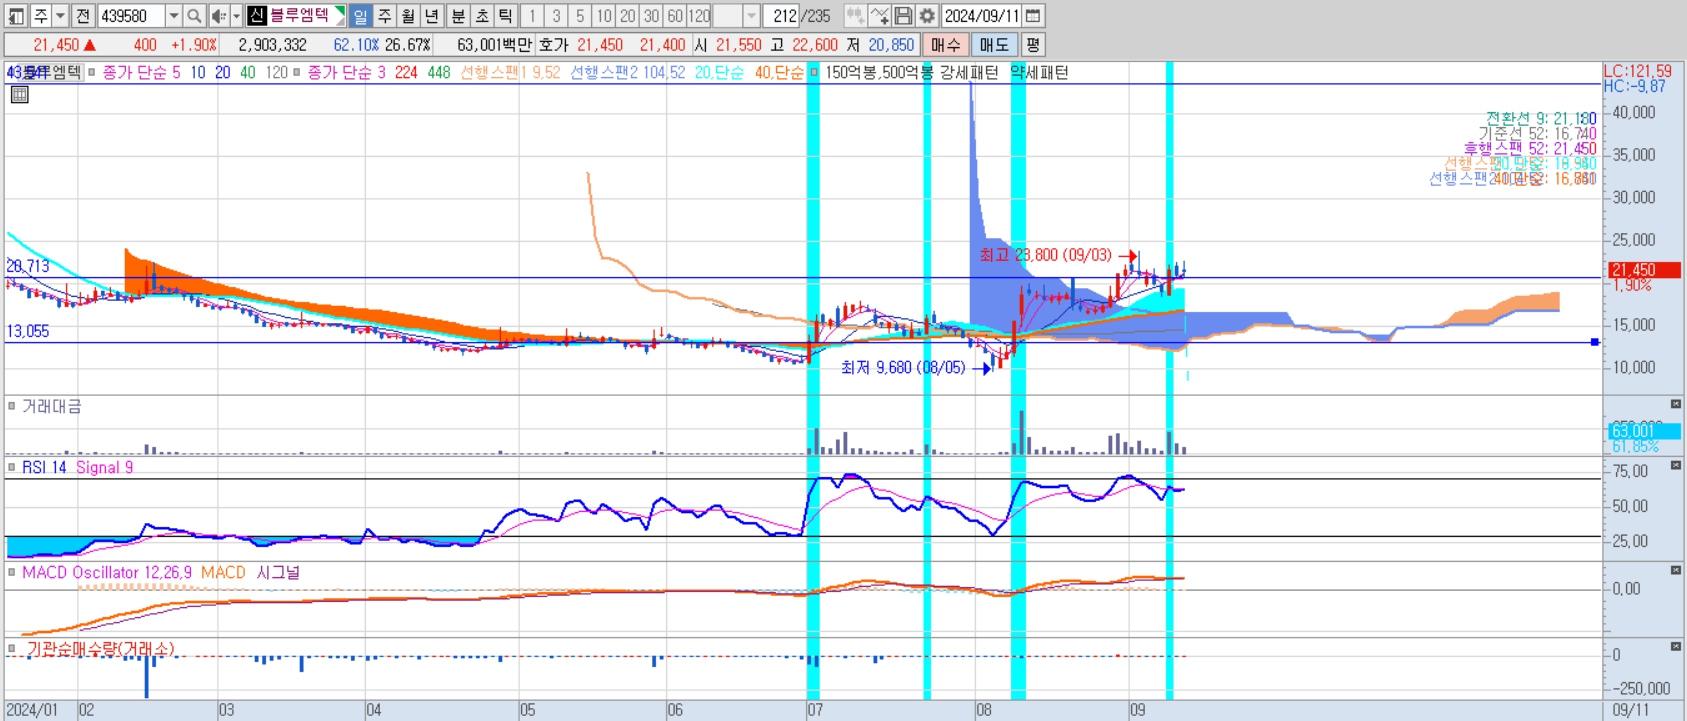The height and width of the screenshot is (721, 1687).
Task: Toggle the 150억봉,500억봉 marker
Action: (x=814, y=72)
